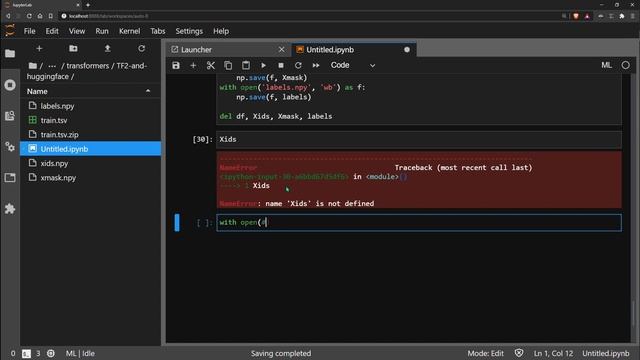640x360 pixels.
Task: Upload files with the upload icon
Action: pos(107,49)
